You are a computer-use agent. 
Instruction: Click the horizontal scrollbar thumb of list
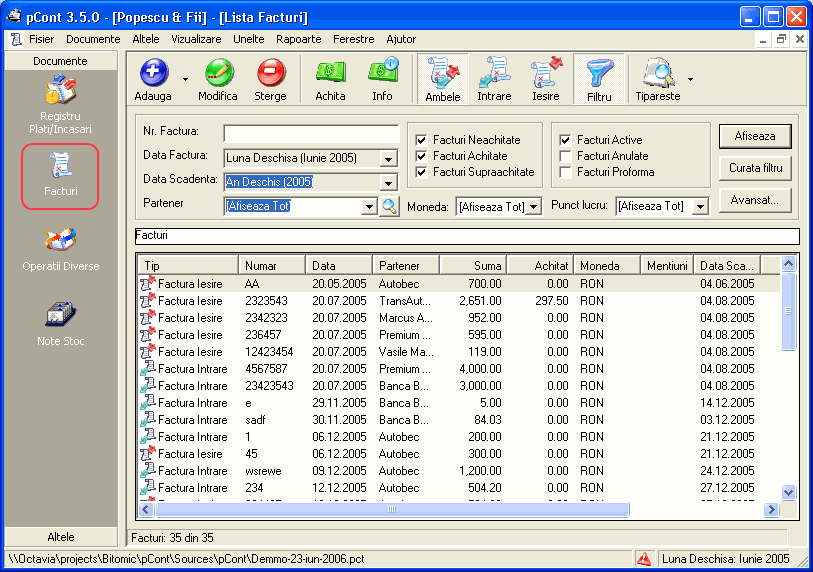pos(392,509)
